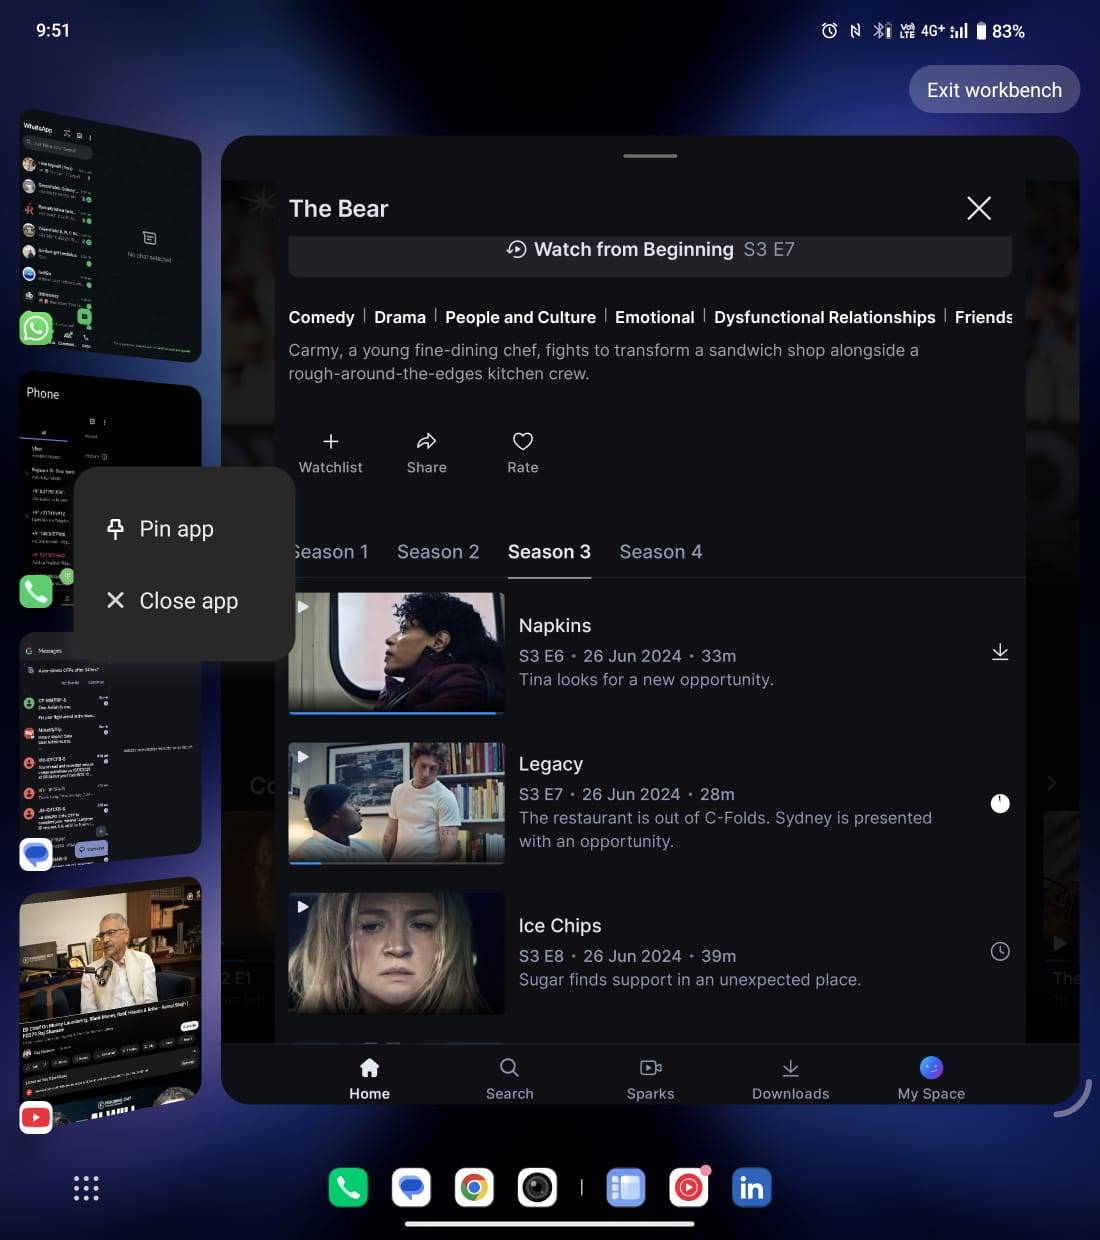Tap the Legacy episode title
Image resolution: width=1100 pixels, height=1240 pixels.
pos(551,764)
